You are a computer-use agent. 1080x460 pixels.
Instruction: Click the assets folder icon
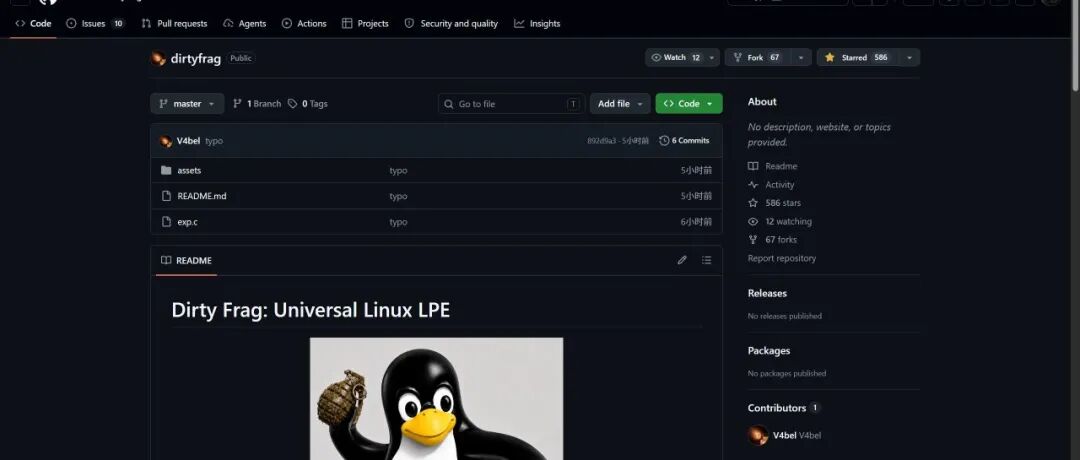coord(166,170)
